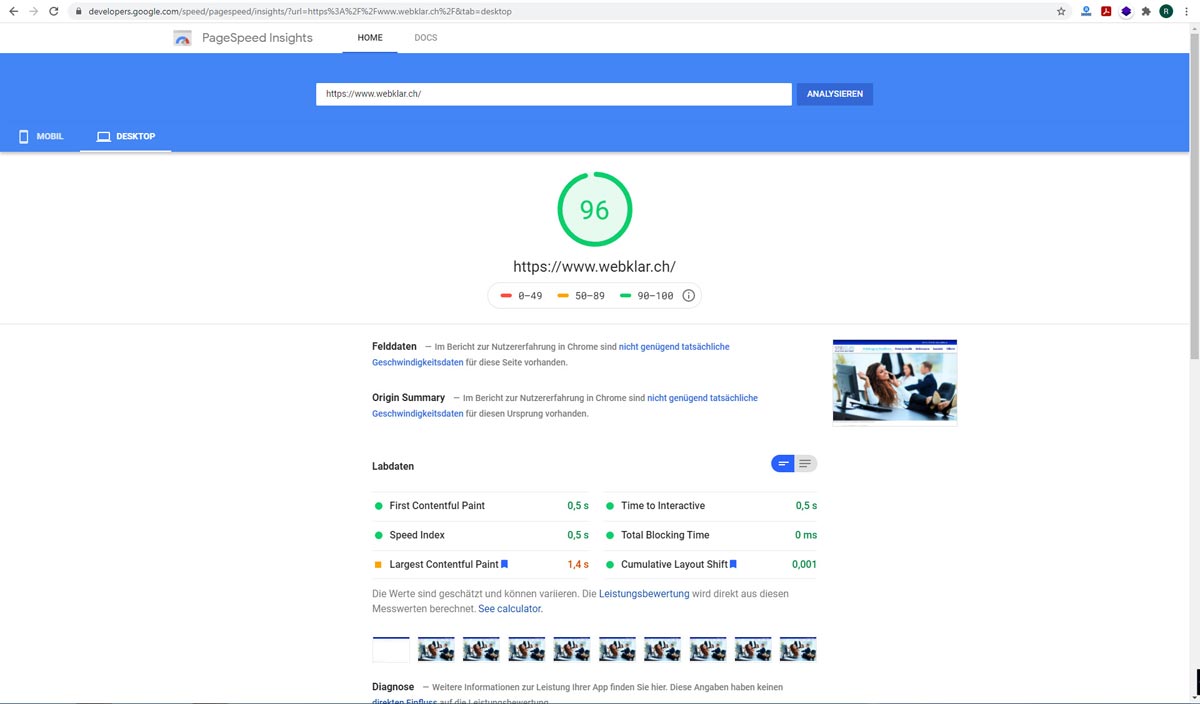Image resolution: width=1200 pixels, height=704 pixels.
Task: Click the 0,001 value
Action: pyautogui.click(x=804, y=565)
